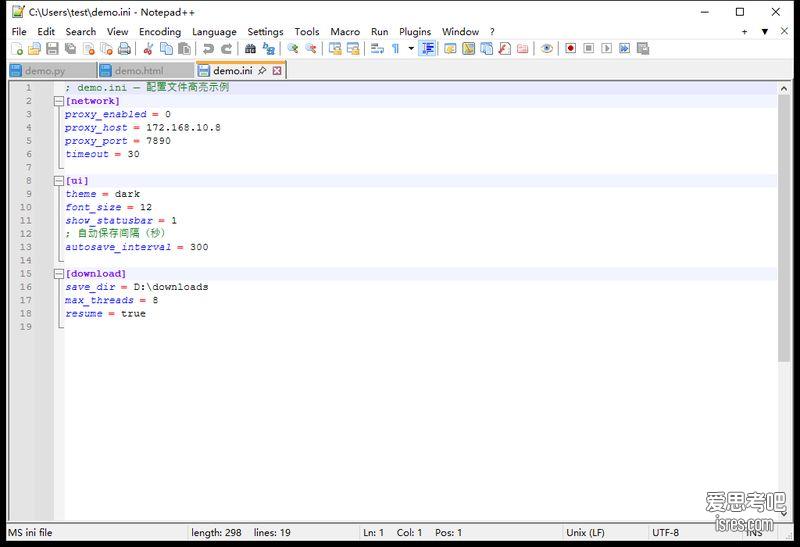Redo the action via toolbar arrow
The height and width of the screenshot is (547, 800).
[227, 49]
